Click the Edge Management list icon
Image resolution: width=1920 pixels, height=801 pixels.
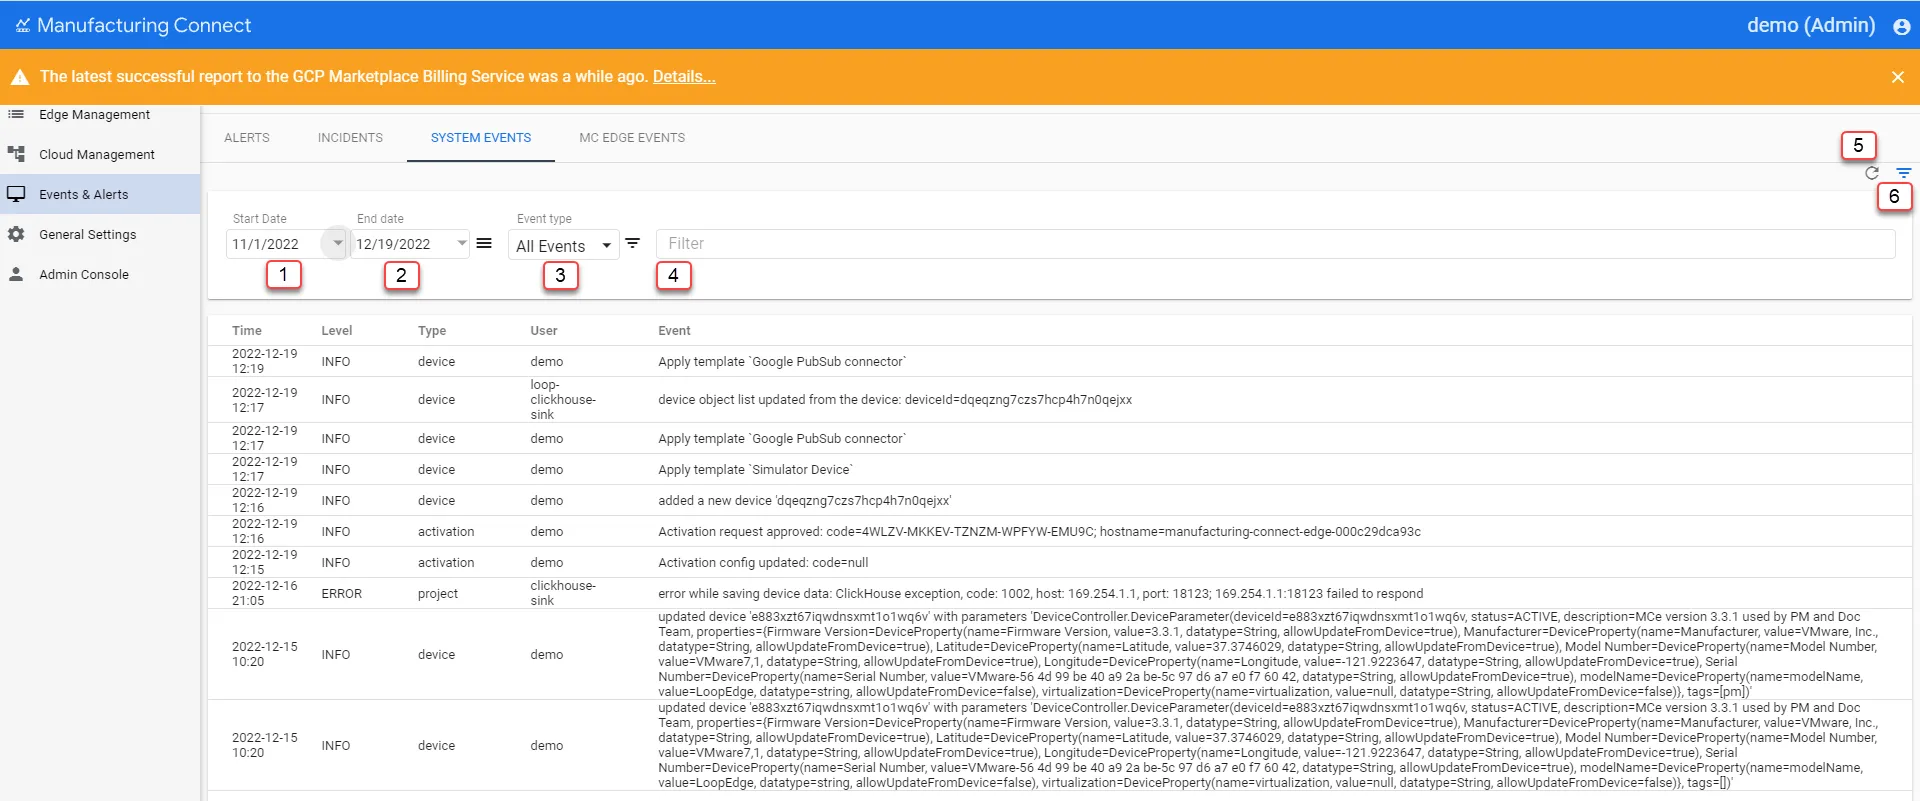click(16, 115)
